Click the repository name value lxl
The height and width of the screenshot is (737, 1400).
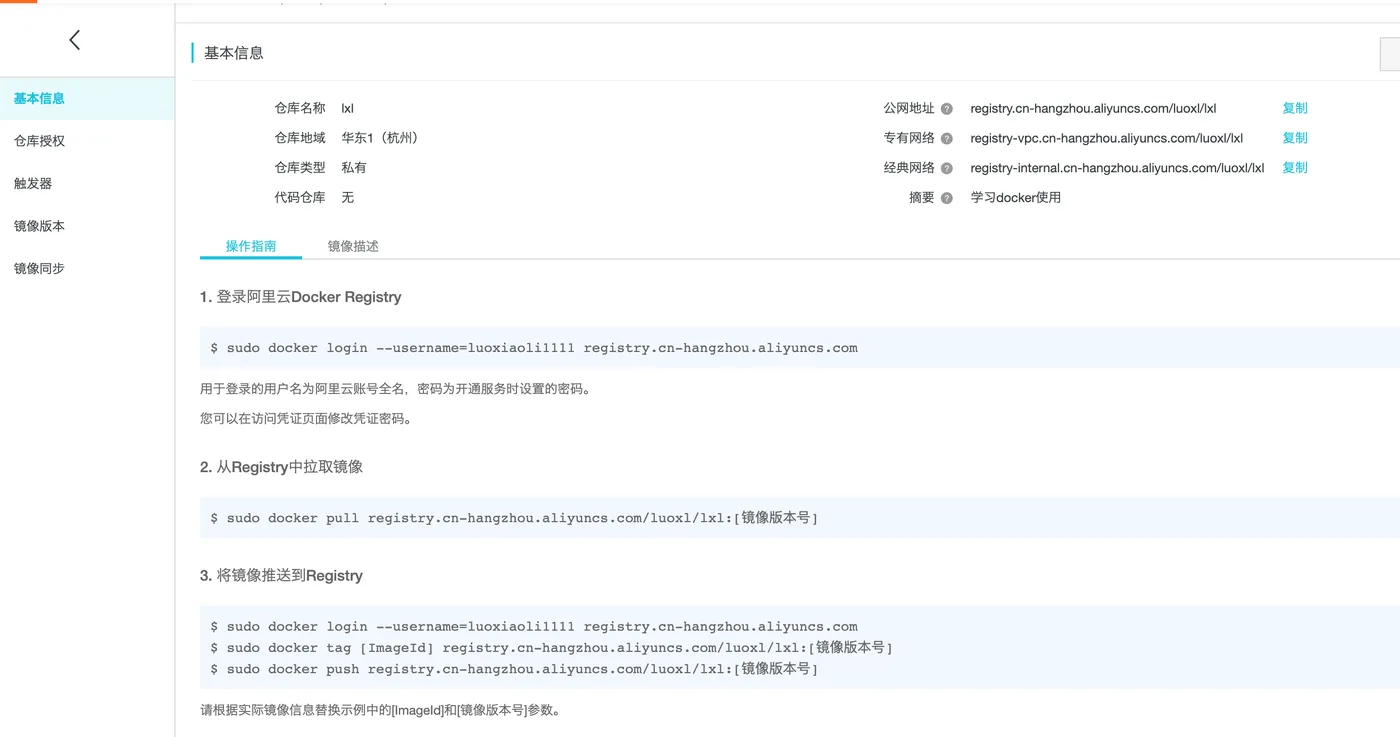348,108
